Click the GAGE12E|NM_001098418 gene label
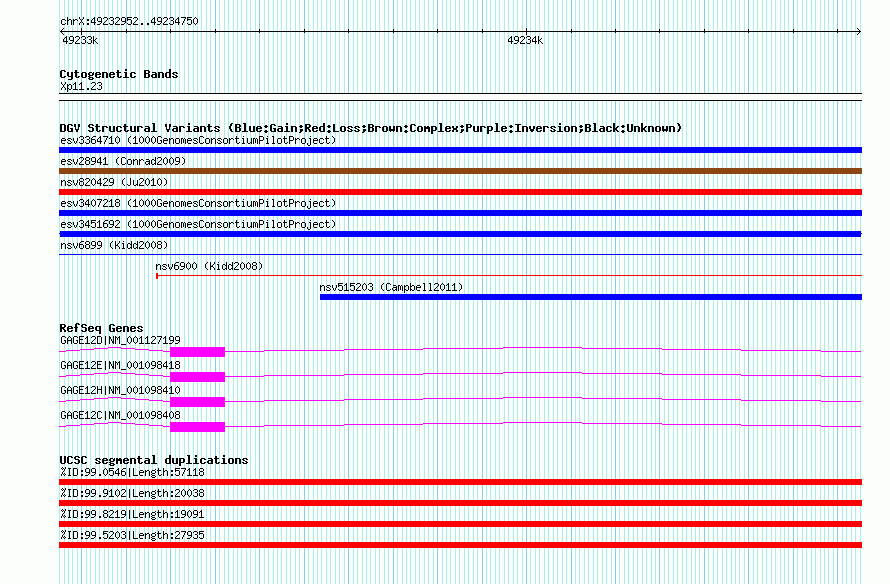 coord(120,365)
